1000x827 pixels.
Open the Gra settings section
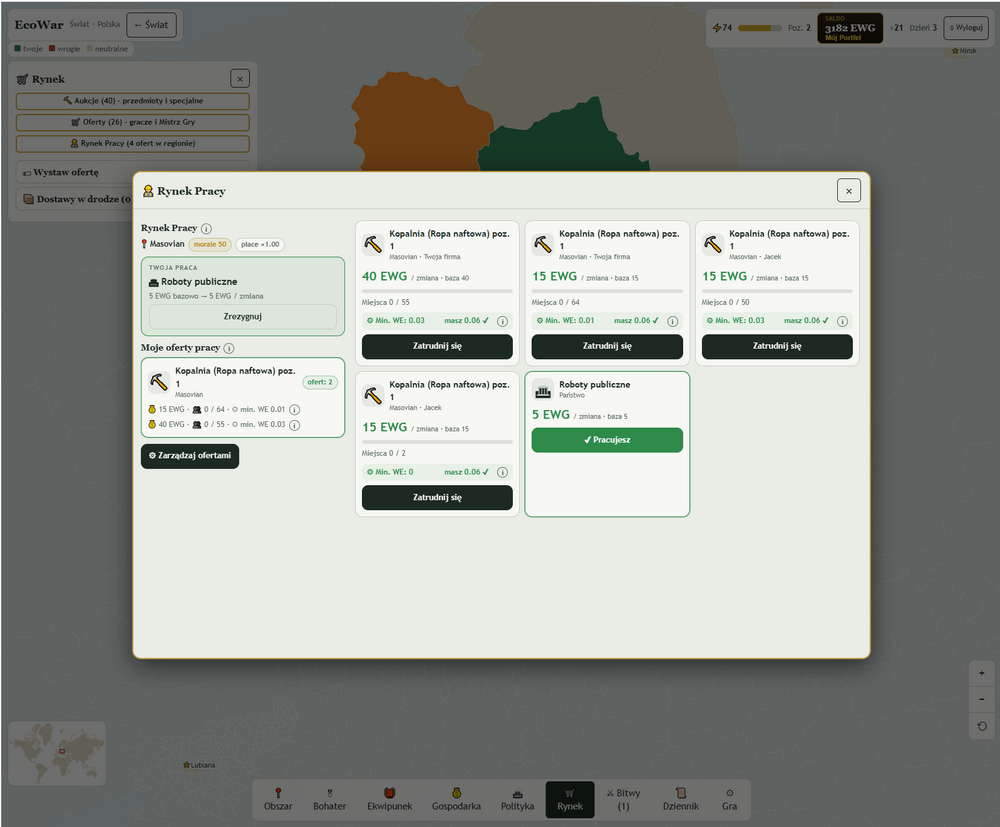point(730,800)
